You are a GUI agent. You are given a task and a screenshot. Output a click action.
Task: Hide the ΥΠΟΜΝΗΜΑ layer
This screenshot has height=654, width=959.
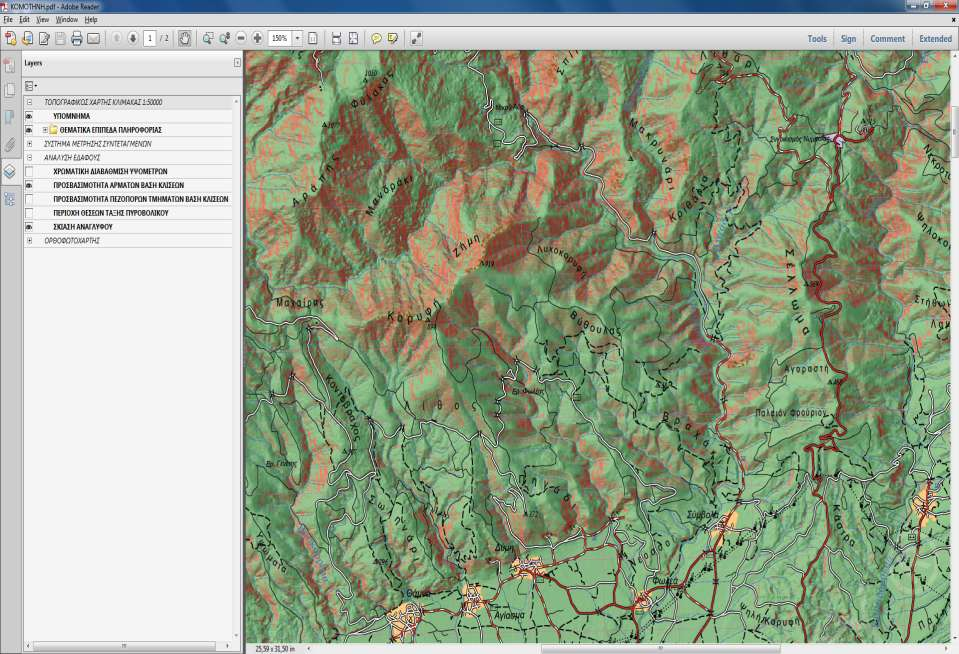(29, 116)
